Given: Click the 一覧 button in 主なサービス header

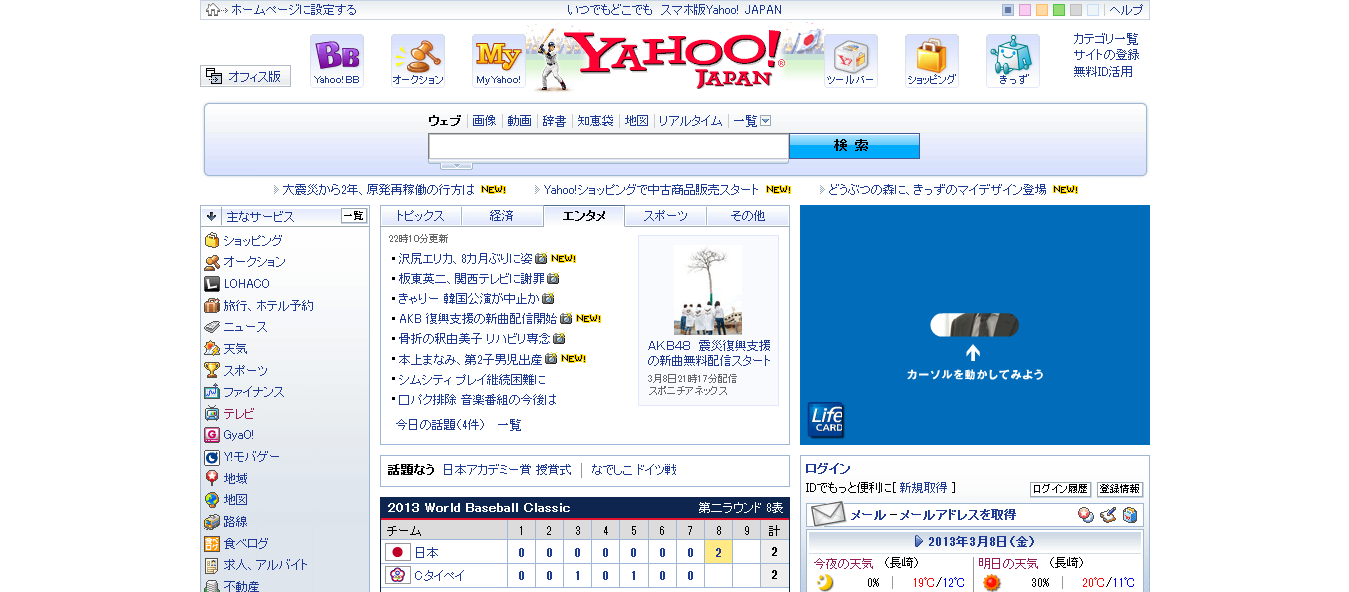Looking at the screenshot, I should [354, 215].
